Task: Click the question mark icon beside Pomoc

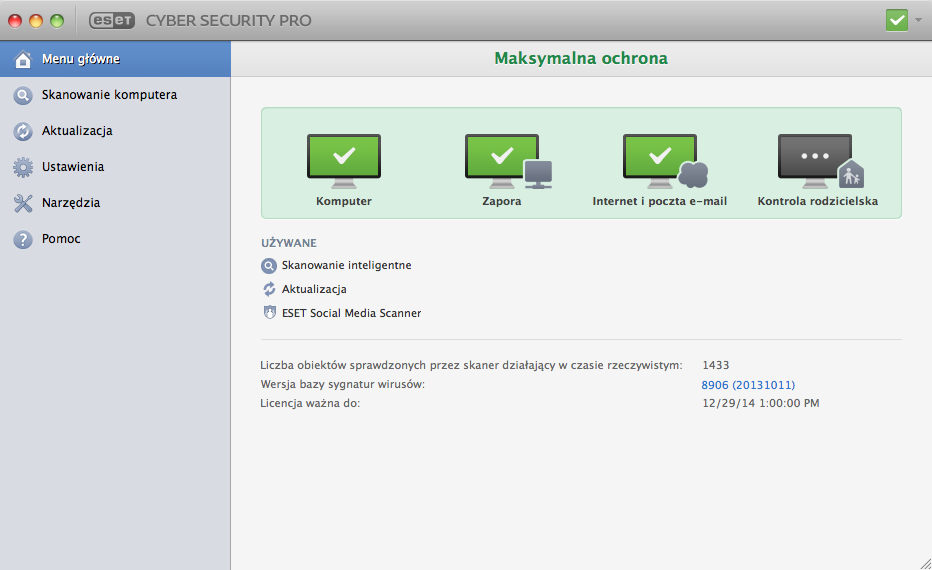Action: point(23,239)
